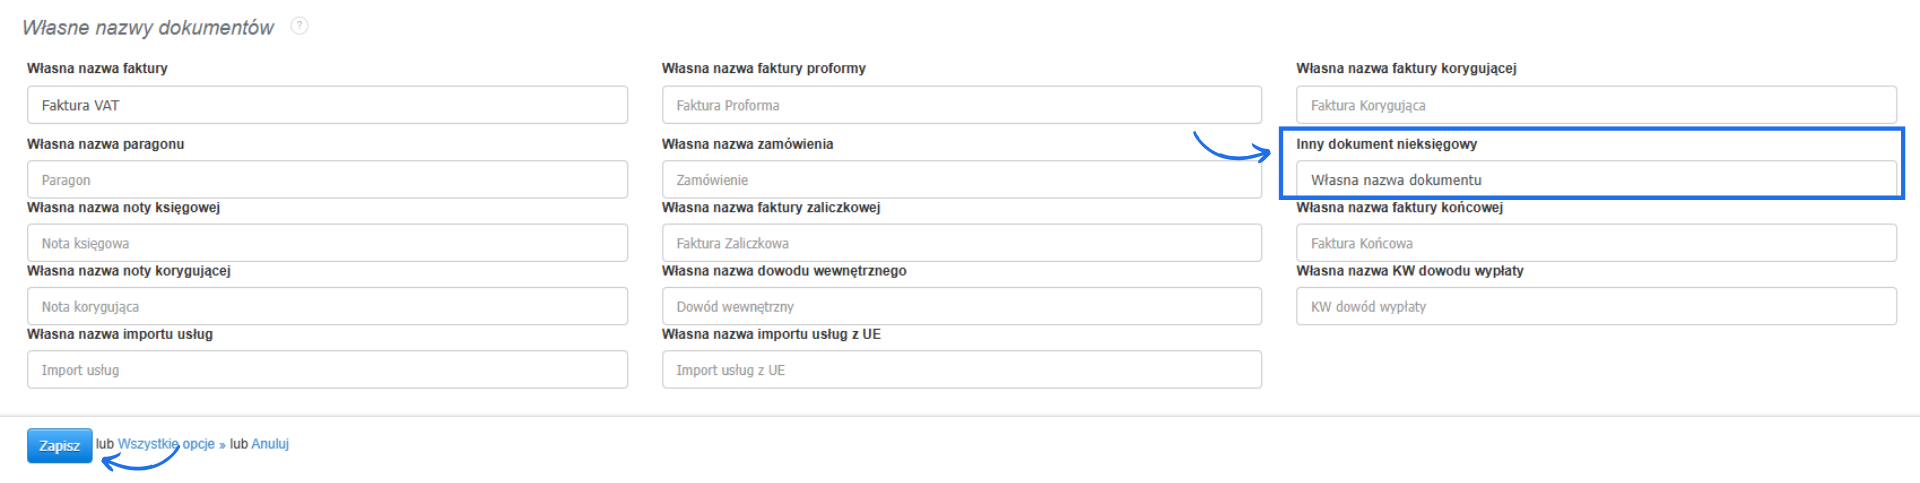The width and height of the screenshot is (1920, 483).
Task: Click the KW dowód wypłaty field
Action: click(x=1596, y=306)
